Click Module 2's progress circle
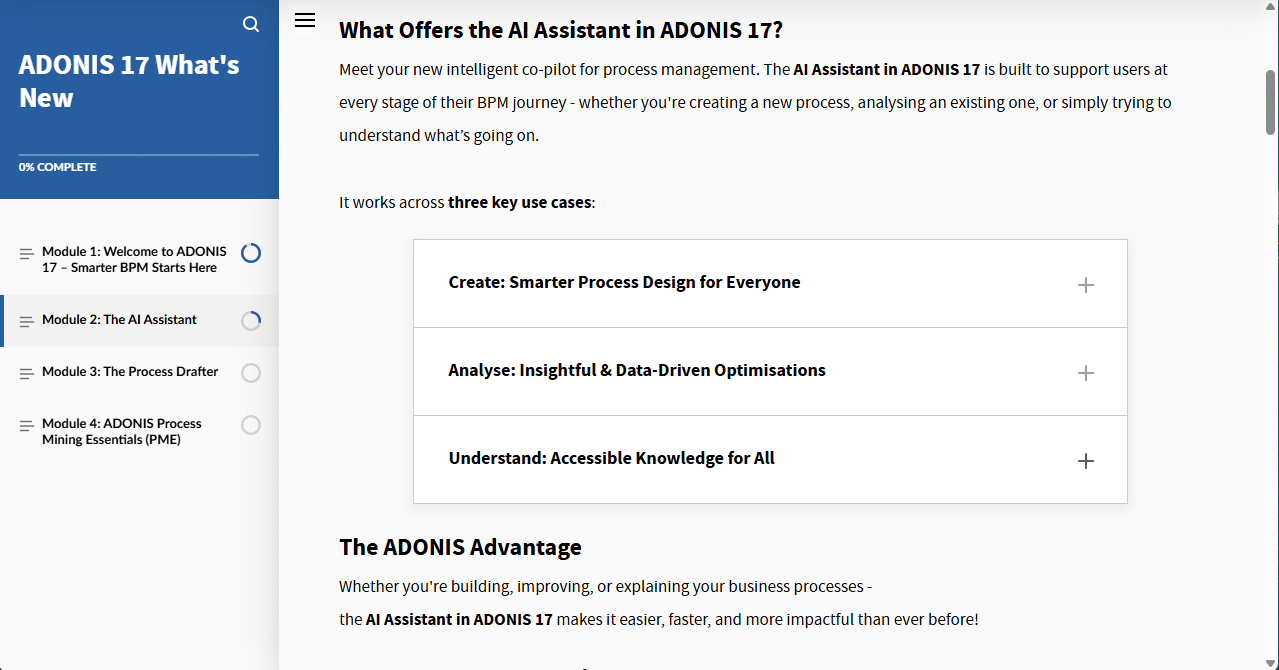Screen dimensions: 1279x670 [251, 321]
